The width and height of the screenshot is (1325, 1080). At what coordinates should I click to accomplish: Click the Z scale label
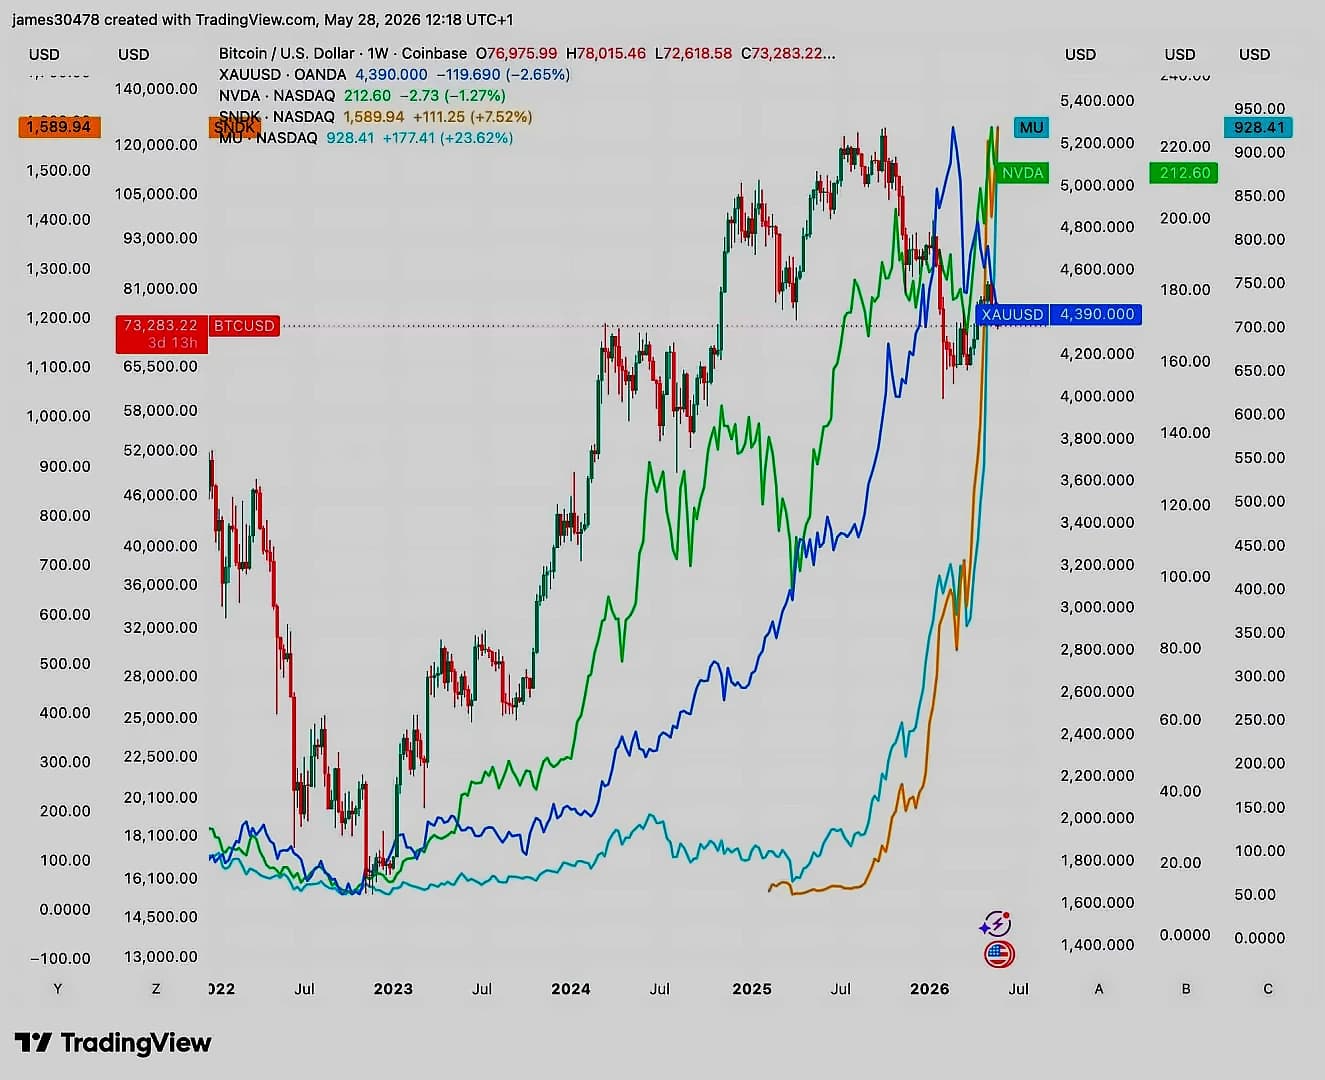[x=156, y=989]
